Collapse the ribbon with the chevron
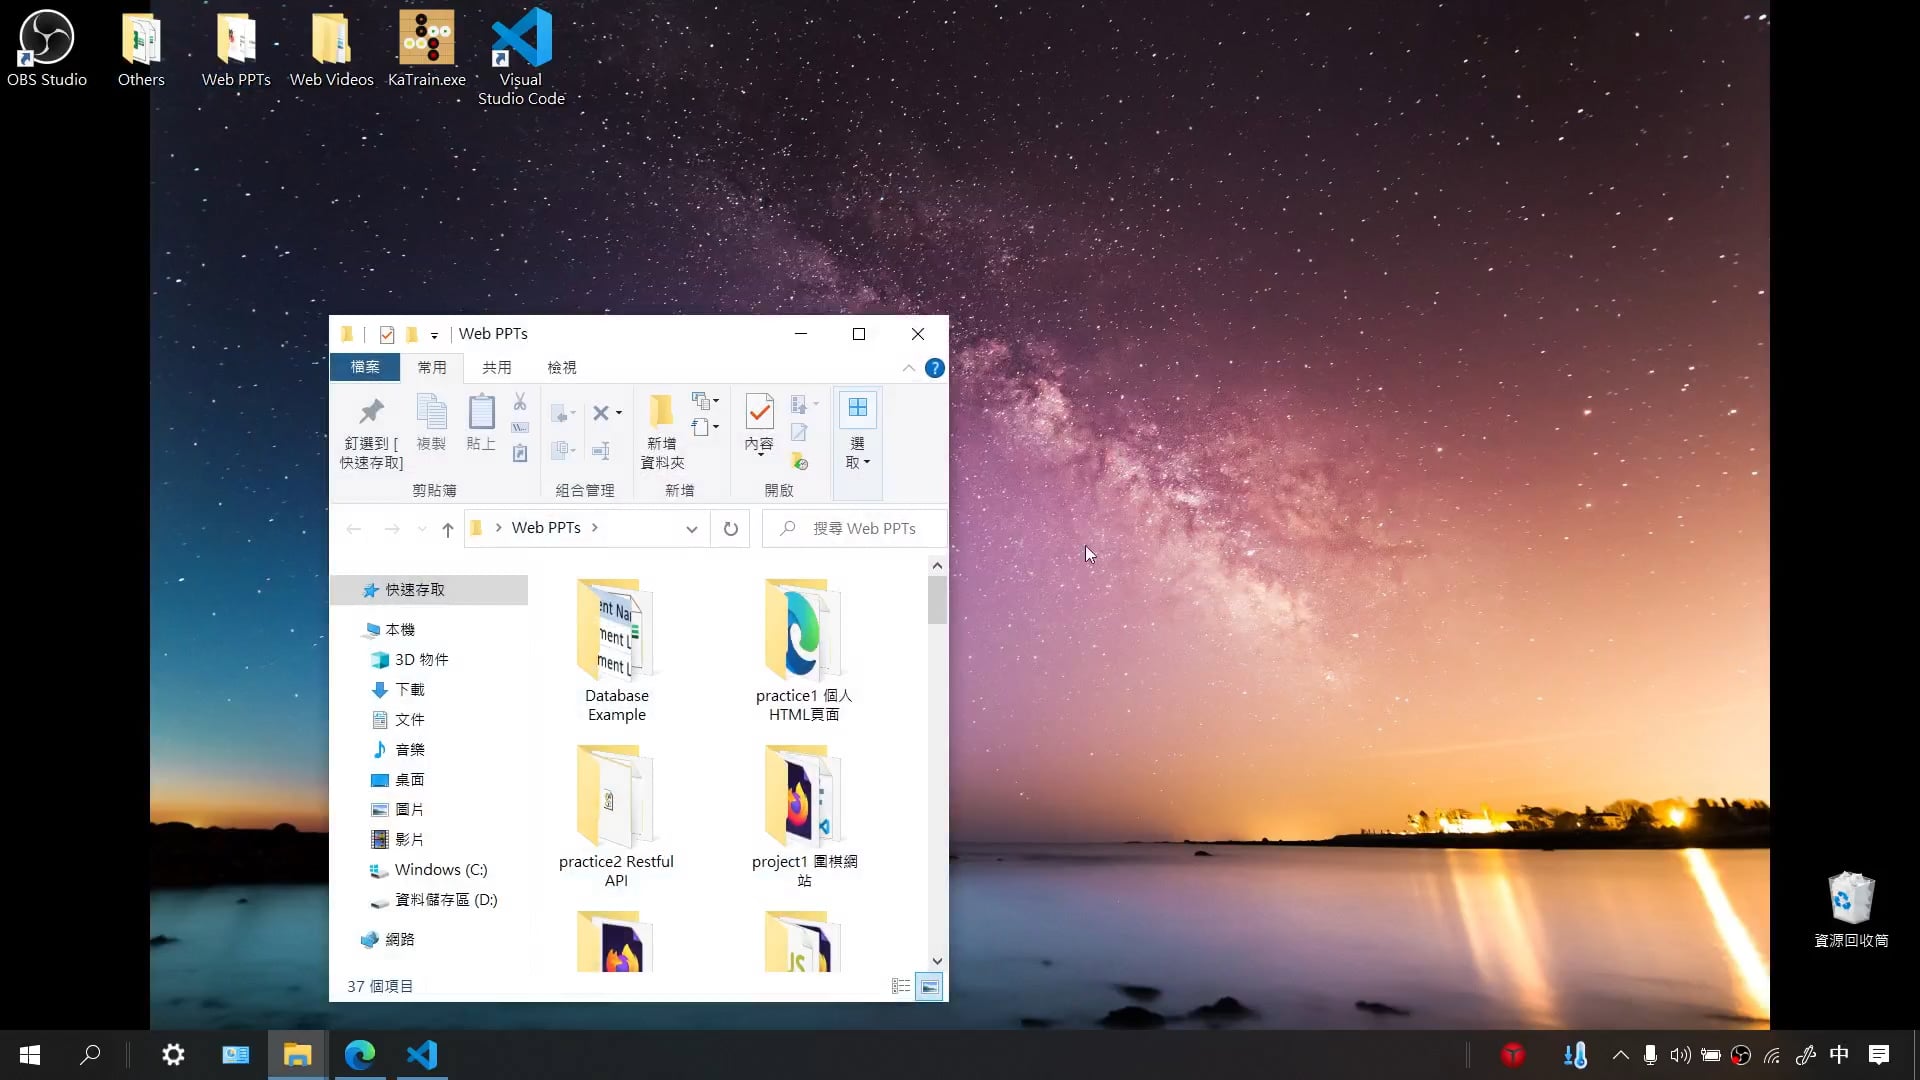The image size is (1920, 1080). [908, 368]
